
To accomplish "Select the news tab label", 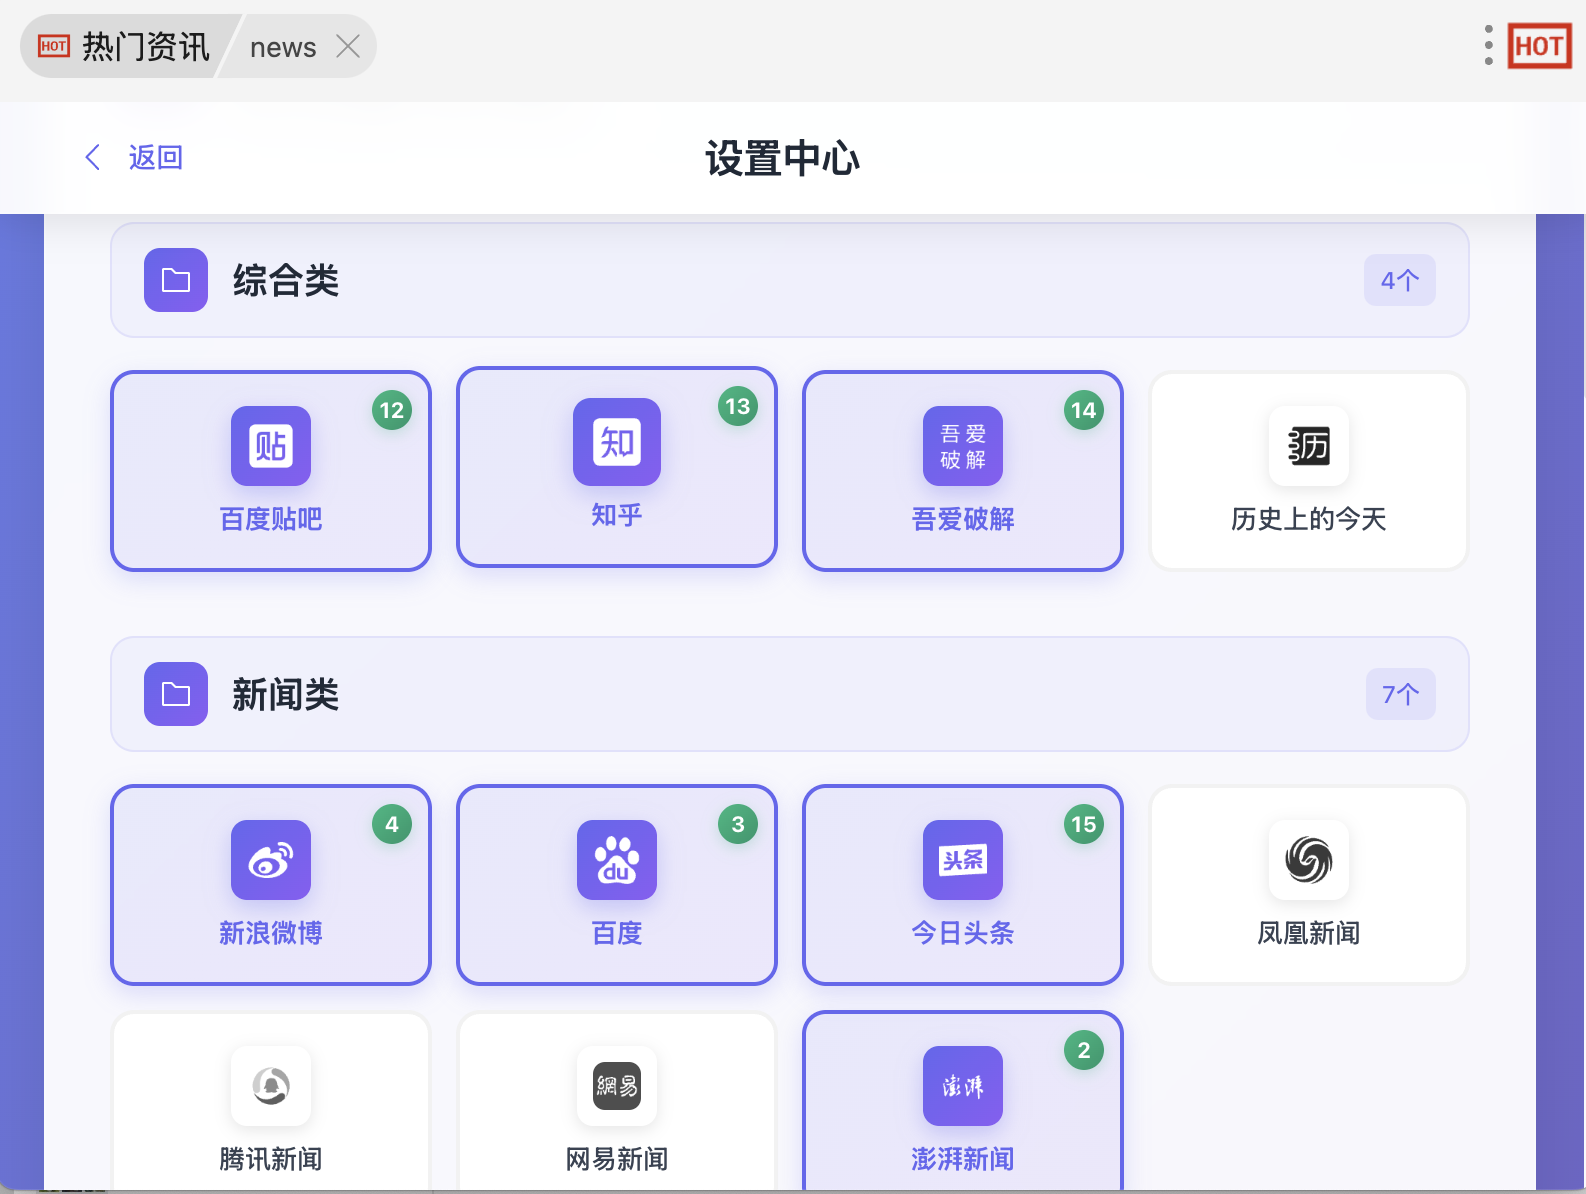I will point(283,47).
